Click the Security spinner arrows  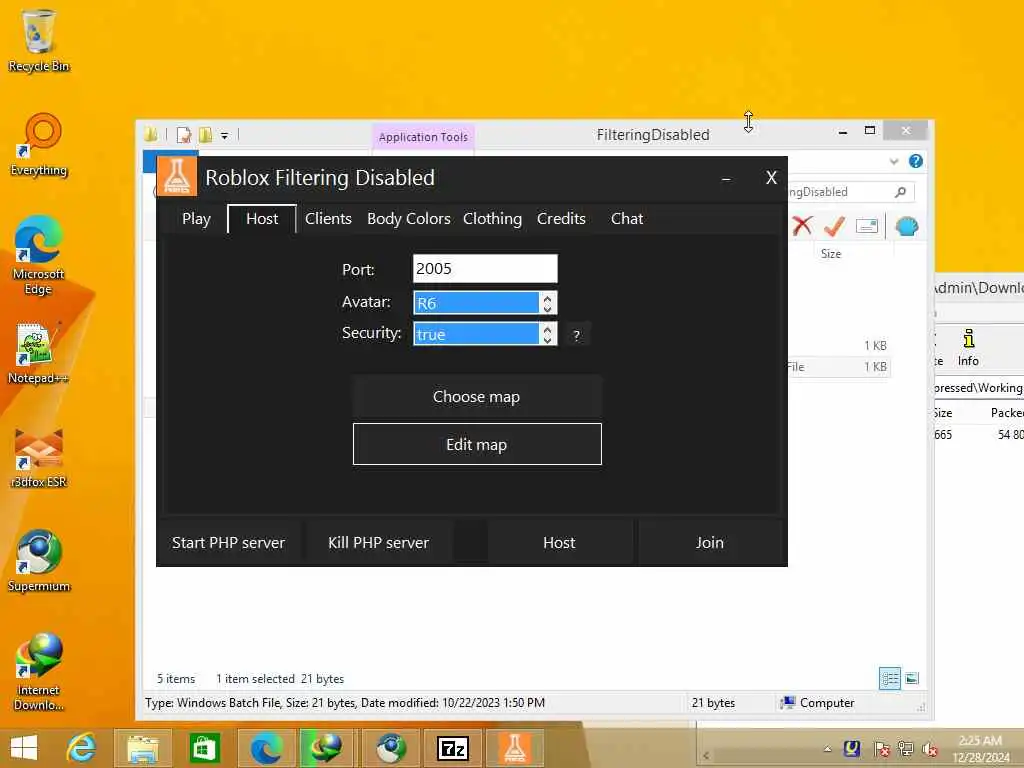pyautogui.click(x=547, y=334)
